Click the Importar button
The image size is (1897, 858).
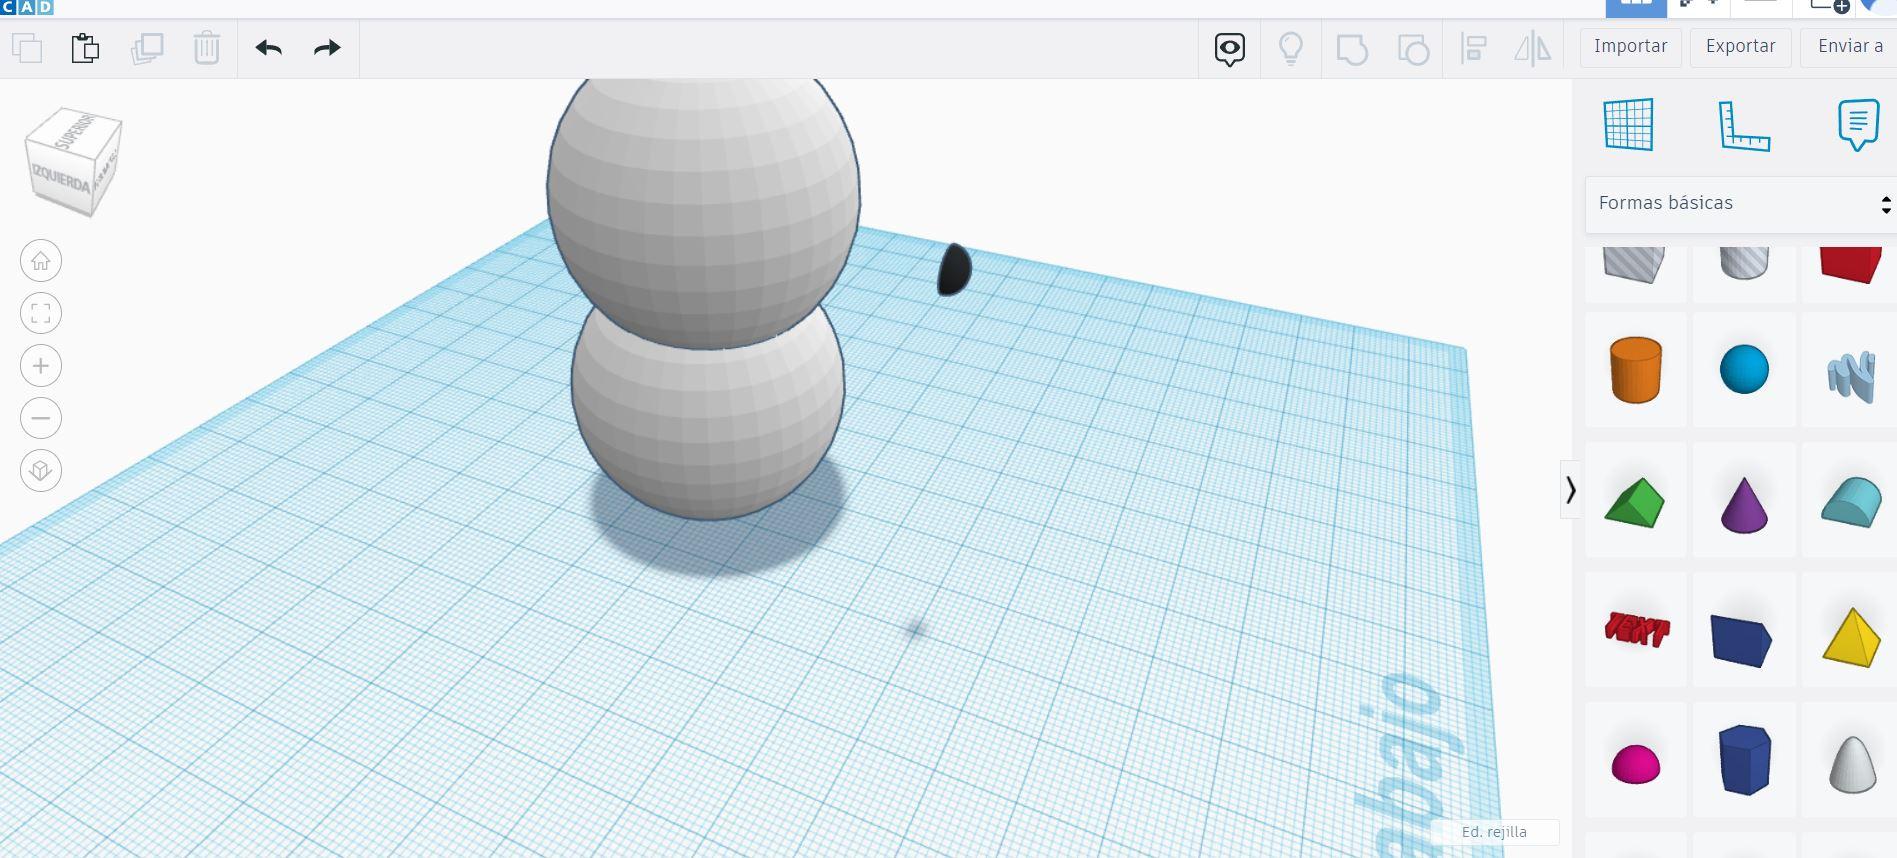pos(1630,47)
